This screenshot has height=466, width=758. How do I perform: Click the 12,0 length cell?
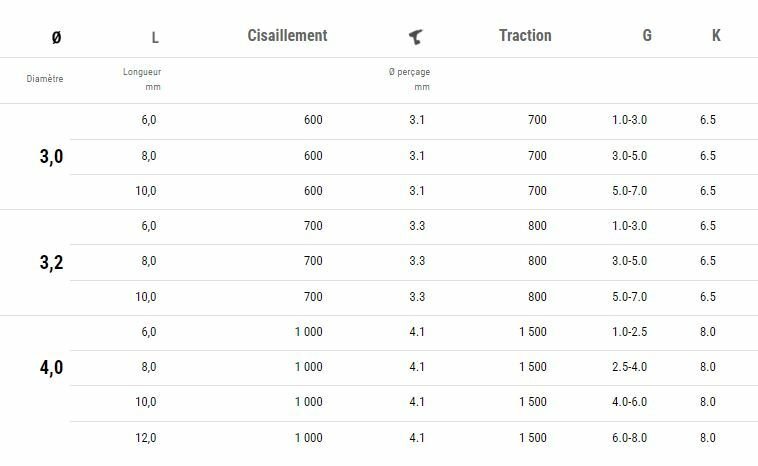point(146,438)
